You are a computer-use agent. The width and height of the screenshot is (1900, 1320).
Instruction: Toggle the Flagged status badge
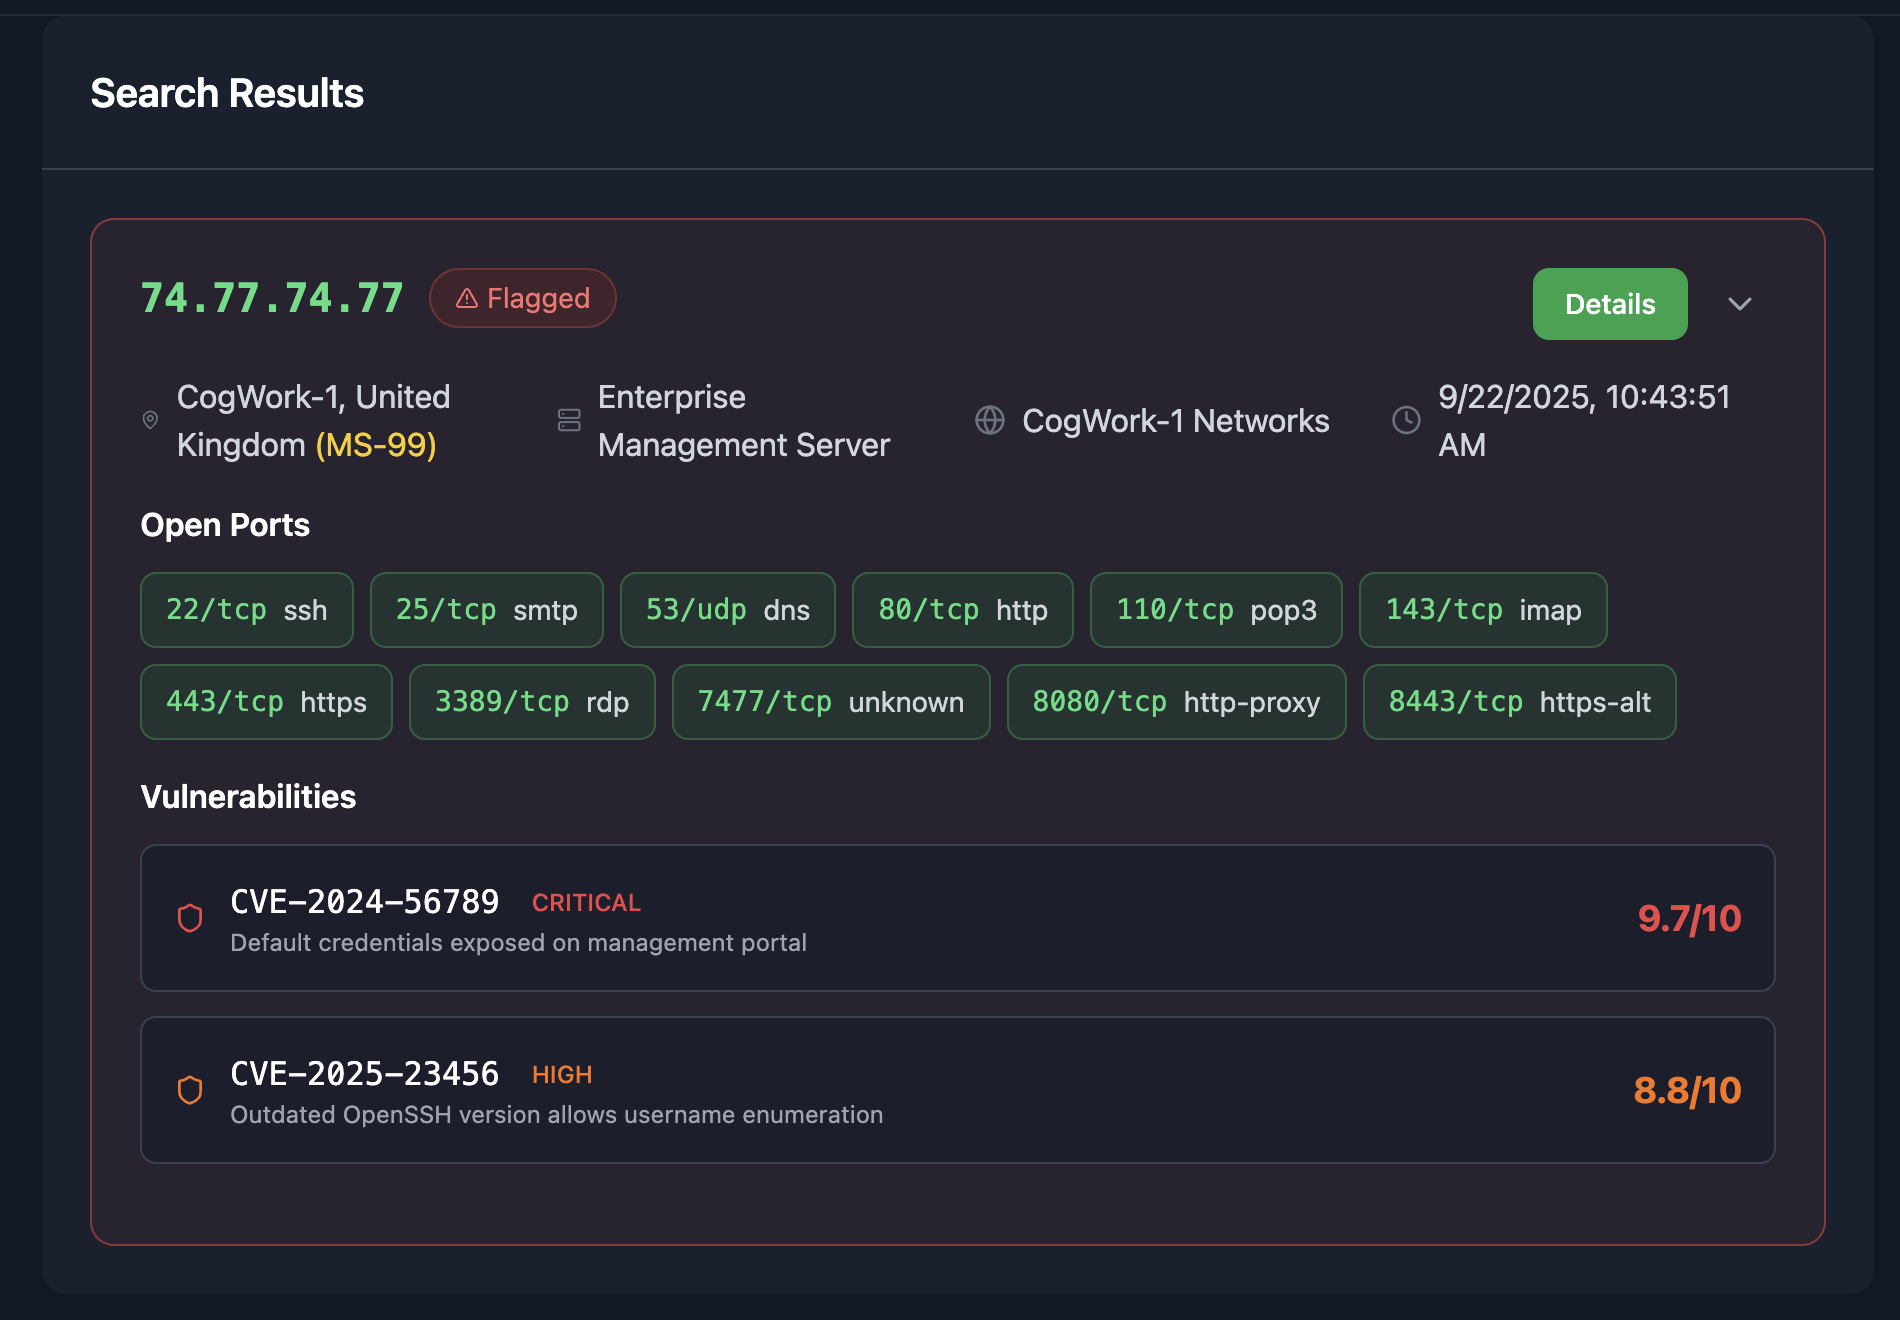click(x=522, y=297)
